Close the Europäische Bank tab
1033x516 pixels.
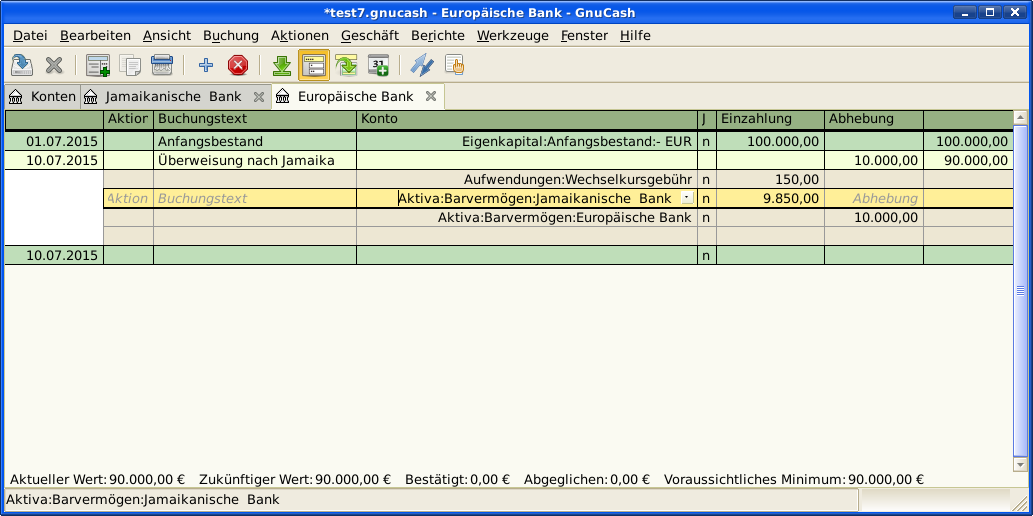click(431, 97)
